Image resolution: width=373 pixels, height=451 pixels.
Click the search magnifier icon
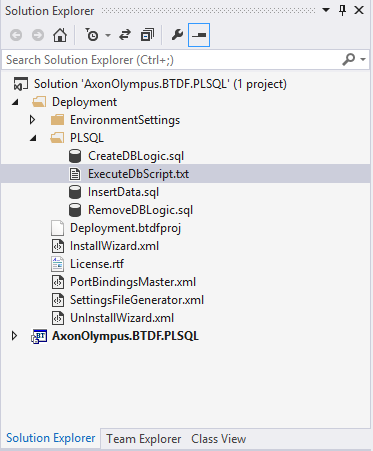pyautogui.click(x=349, y=60)
